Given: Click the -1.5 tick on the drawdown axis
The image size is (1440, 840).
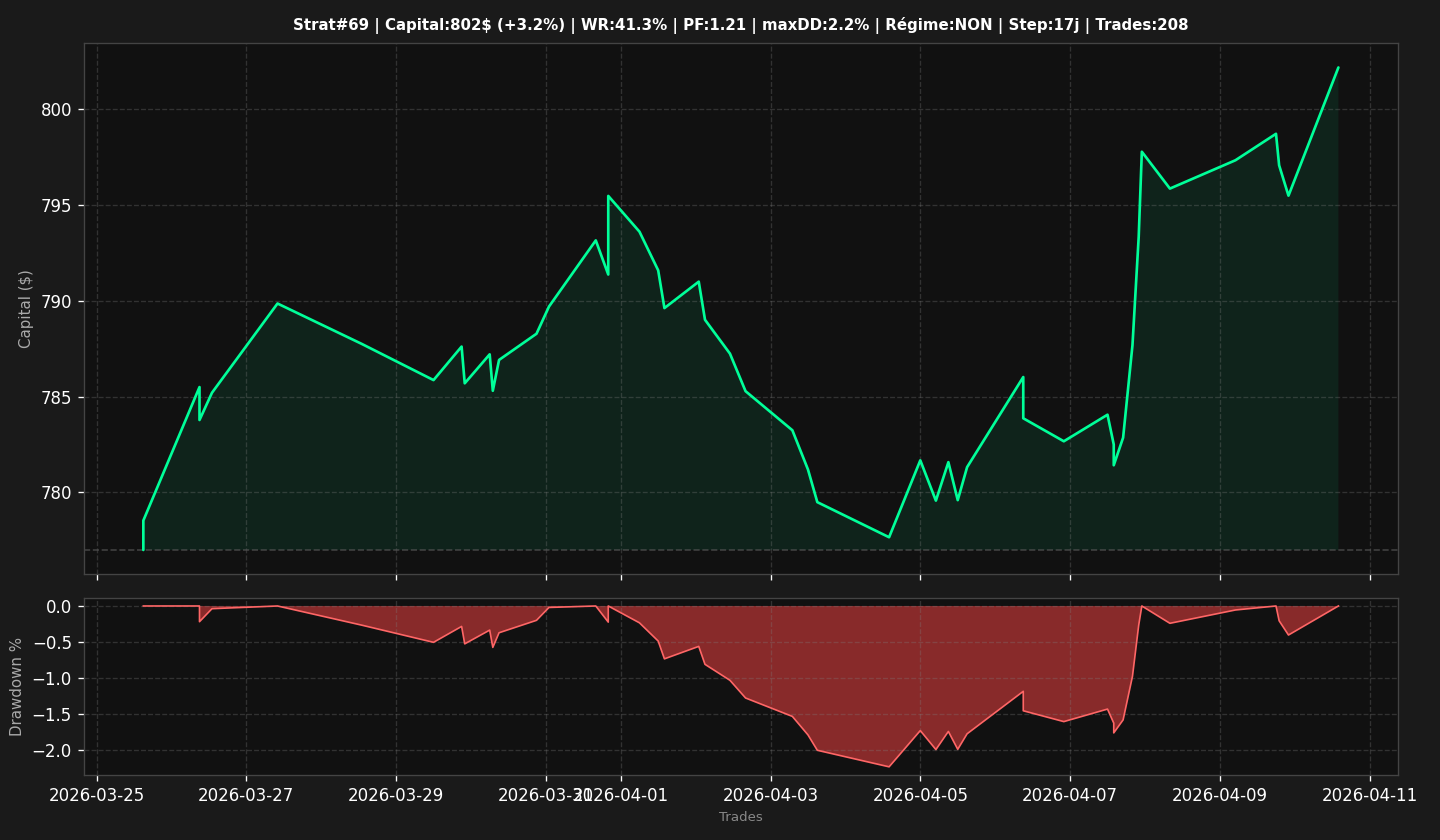Looking at the screenshot, I should [53, 715].
